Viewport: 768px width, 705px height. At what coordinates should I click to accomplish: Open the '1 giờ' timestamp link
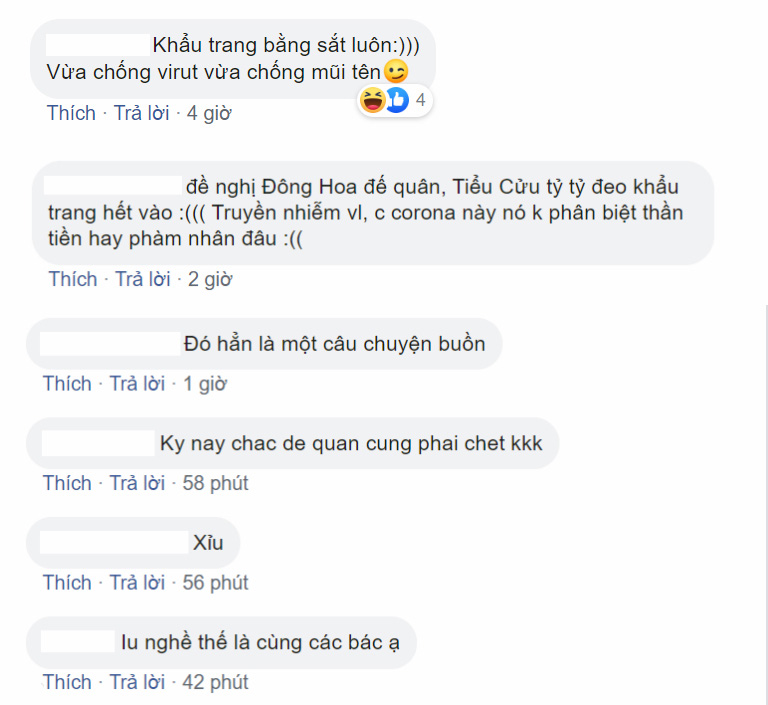pyautogui.click(x=205, y=384)
